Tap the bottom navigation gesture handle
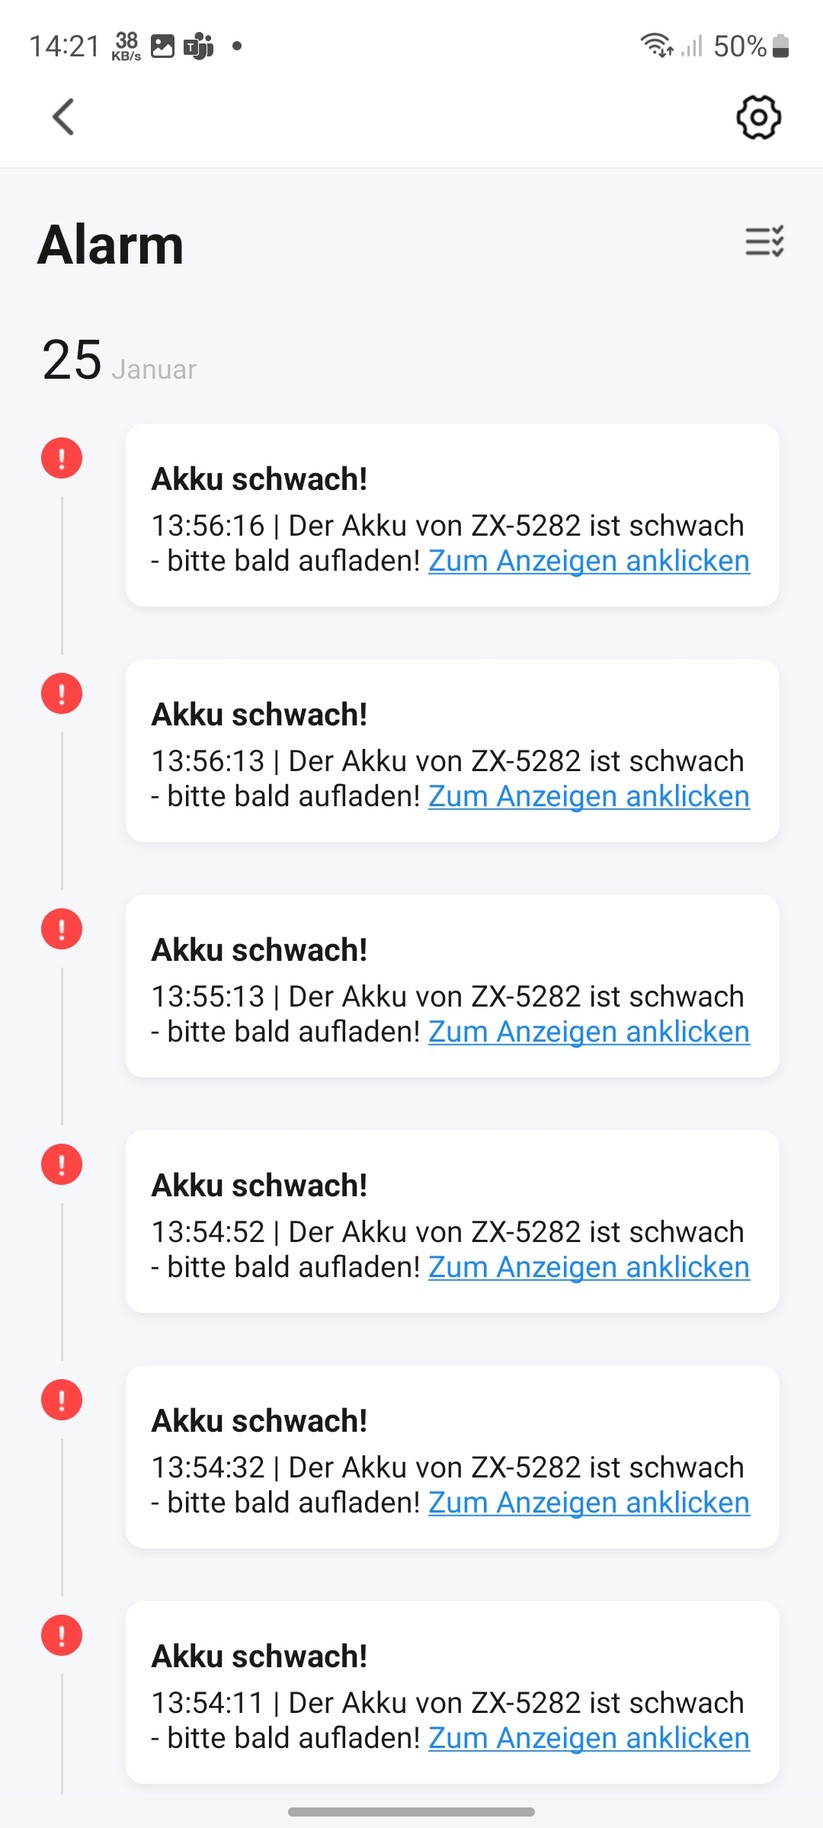The height and width of the screenshot is (1828, 823). (x=411, y=1811)
